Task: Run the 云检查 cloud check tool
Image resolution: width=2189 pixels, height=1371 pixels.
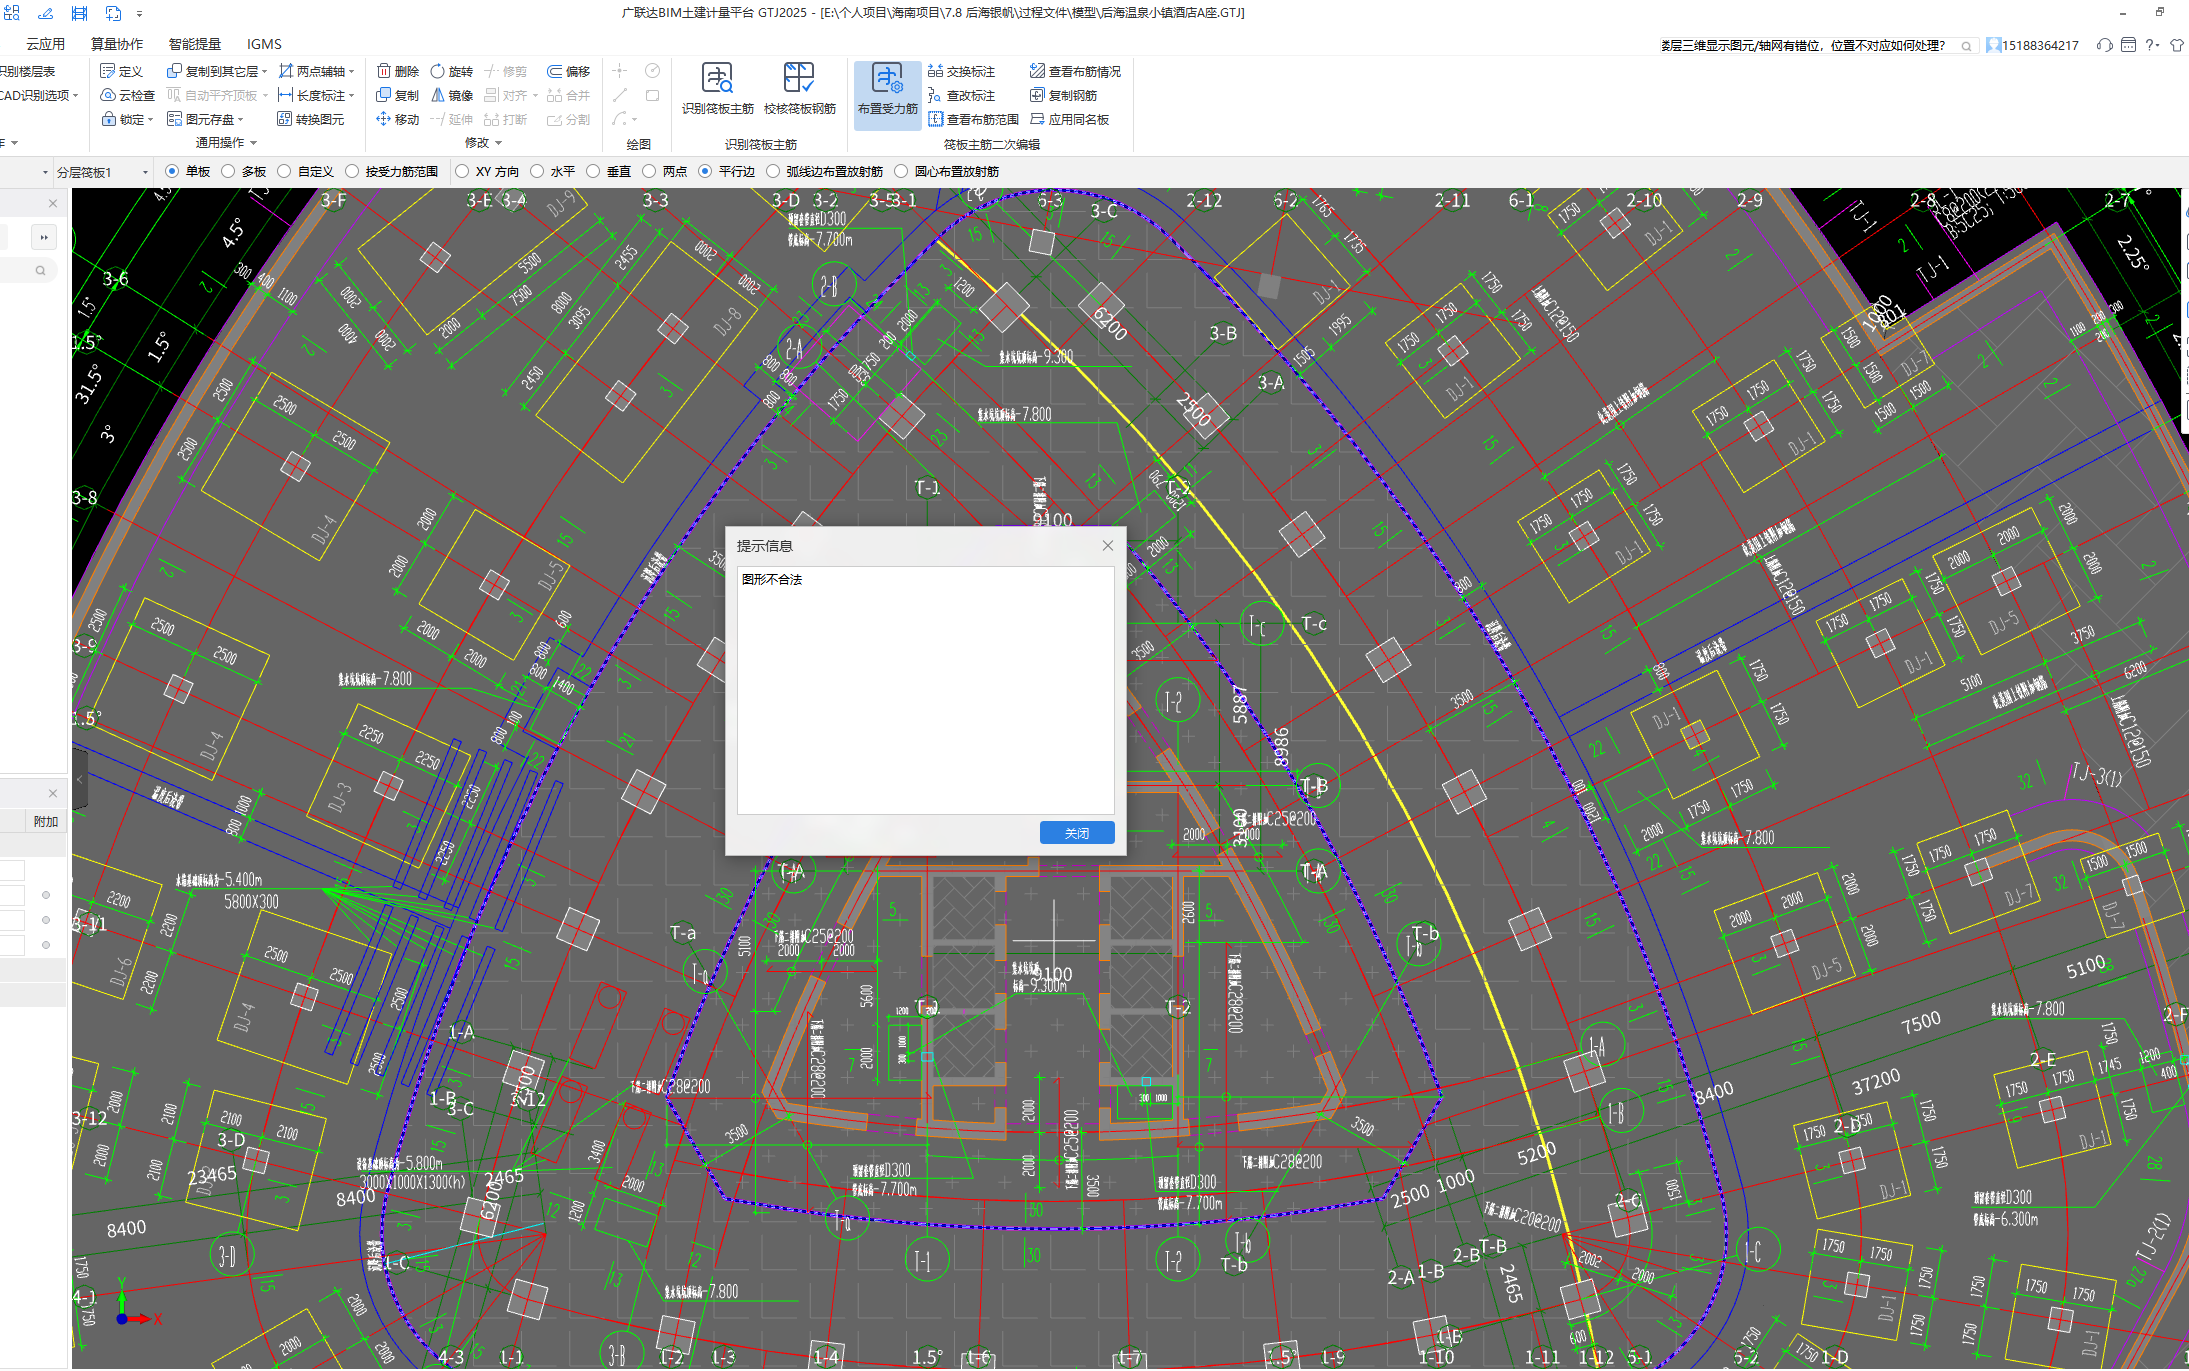Action: 127,95
